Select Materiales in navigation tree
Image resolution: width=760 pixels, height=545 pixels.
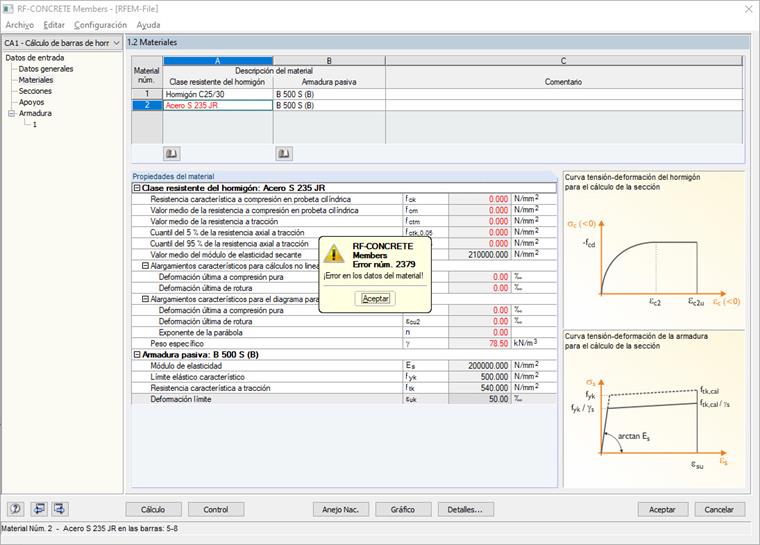pos(36,80)
